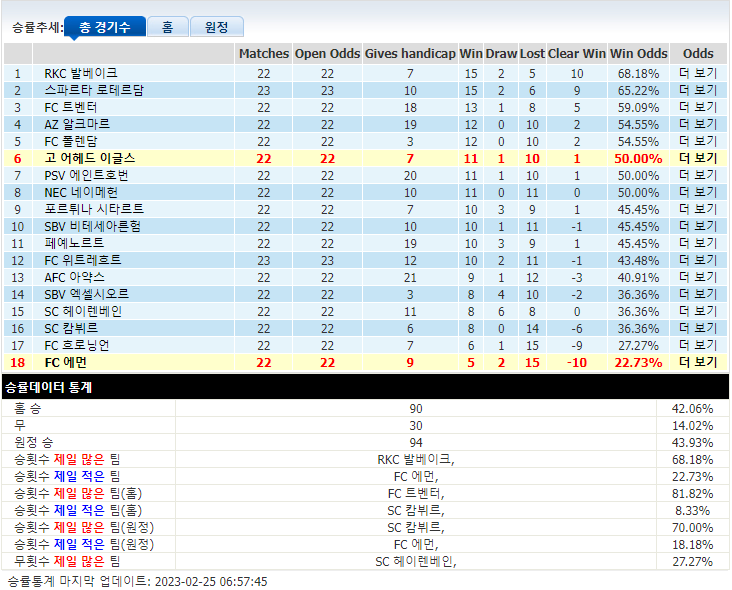Select team name AFC 아약스
Viewport: 732px width, 590px height.
tap(74, 277)
